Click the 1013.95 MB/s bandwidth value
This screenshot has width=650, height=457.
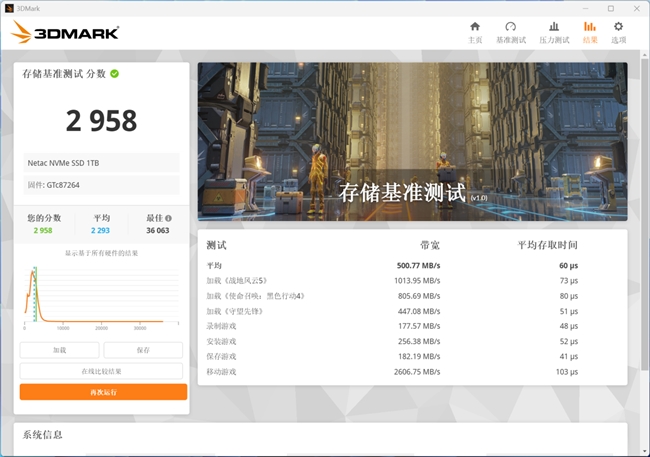click(417, 281)
